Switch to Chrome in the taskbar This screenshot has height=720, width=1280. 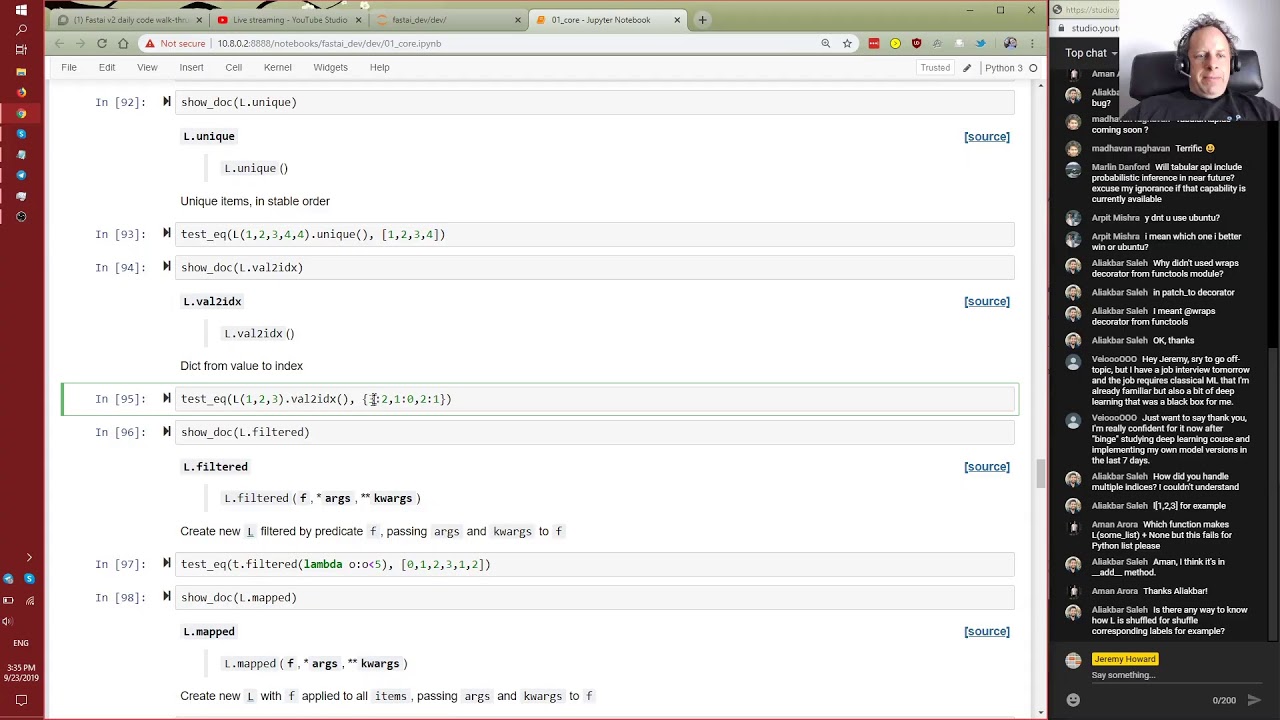(21, 114)
